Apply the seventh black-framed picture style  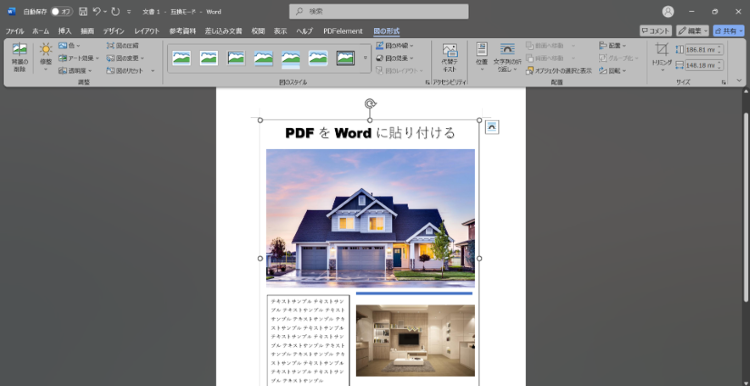[345, 58]
